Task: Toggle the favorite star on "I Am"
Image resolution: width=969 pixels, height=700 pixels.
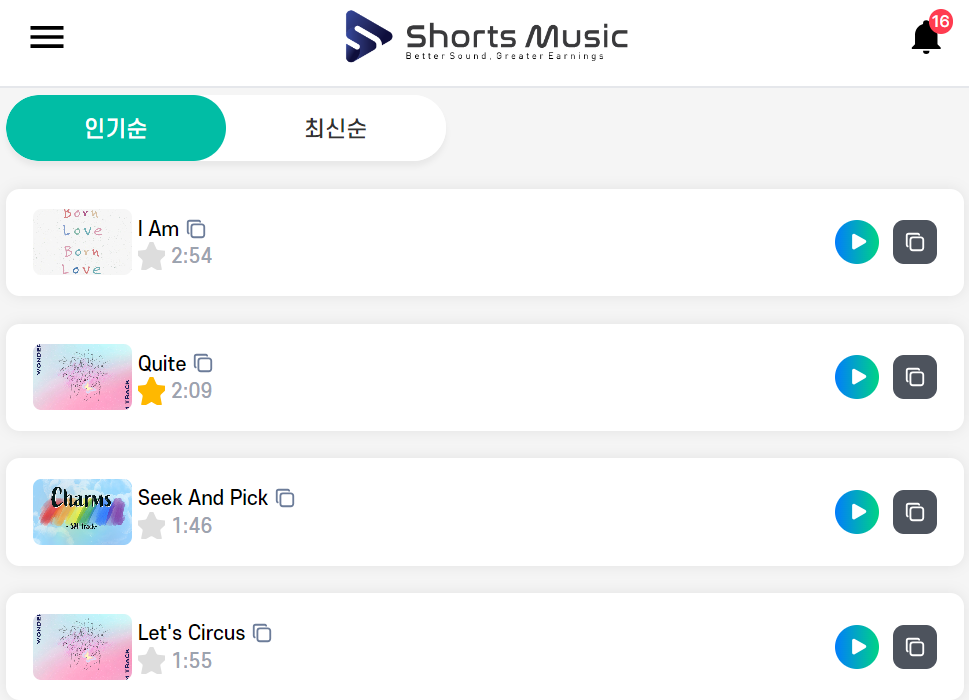Action: [151, 256]
